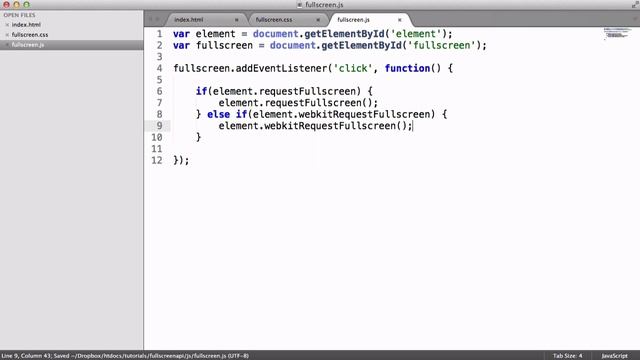Click the red window close button

click(6, 5)
